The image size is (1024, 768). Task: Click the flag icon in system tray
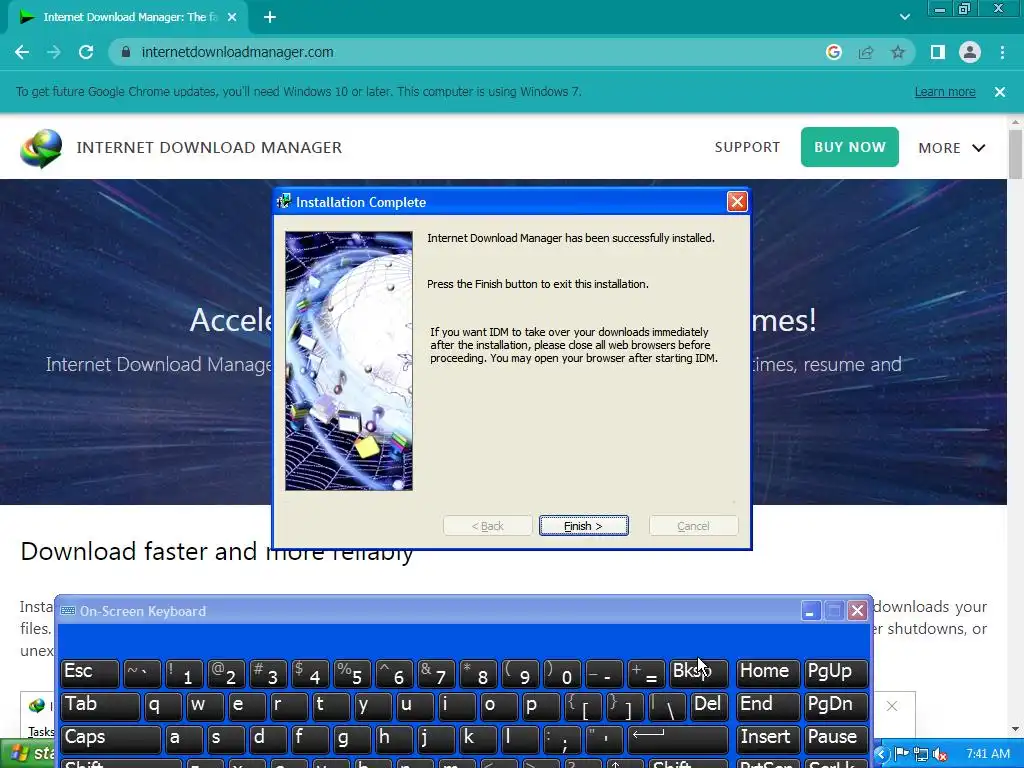tap(903, 754)
